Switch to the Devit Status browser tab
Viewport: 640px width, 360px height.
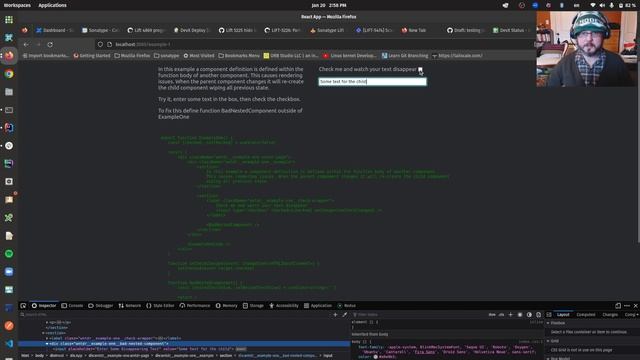pyautogui.click(x=510, y=30)
